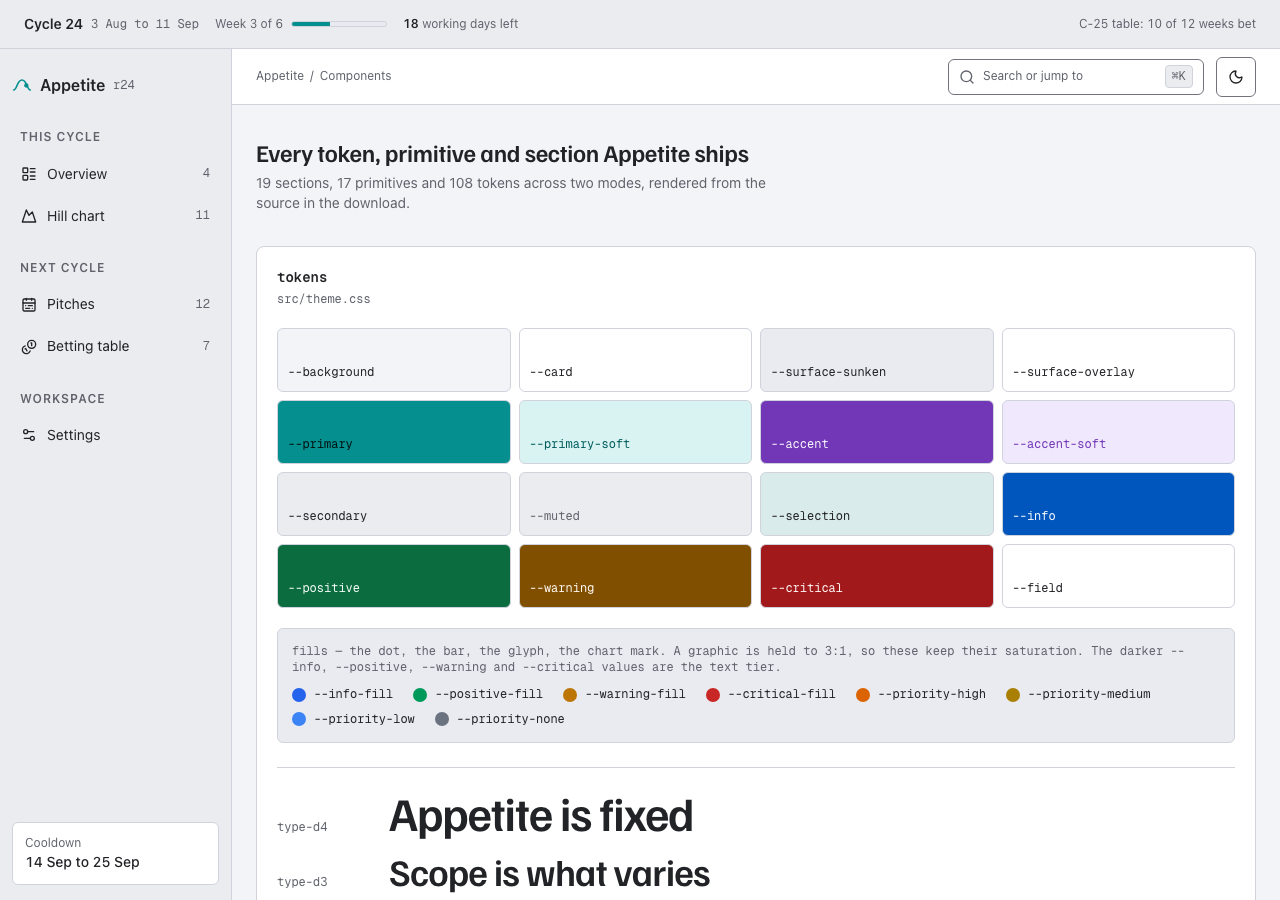Focus the Search or jump to field
The width and height of the screenshot is (1280, 900).
tap(1076, 77)
